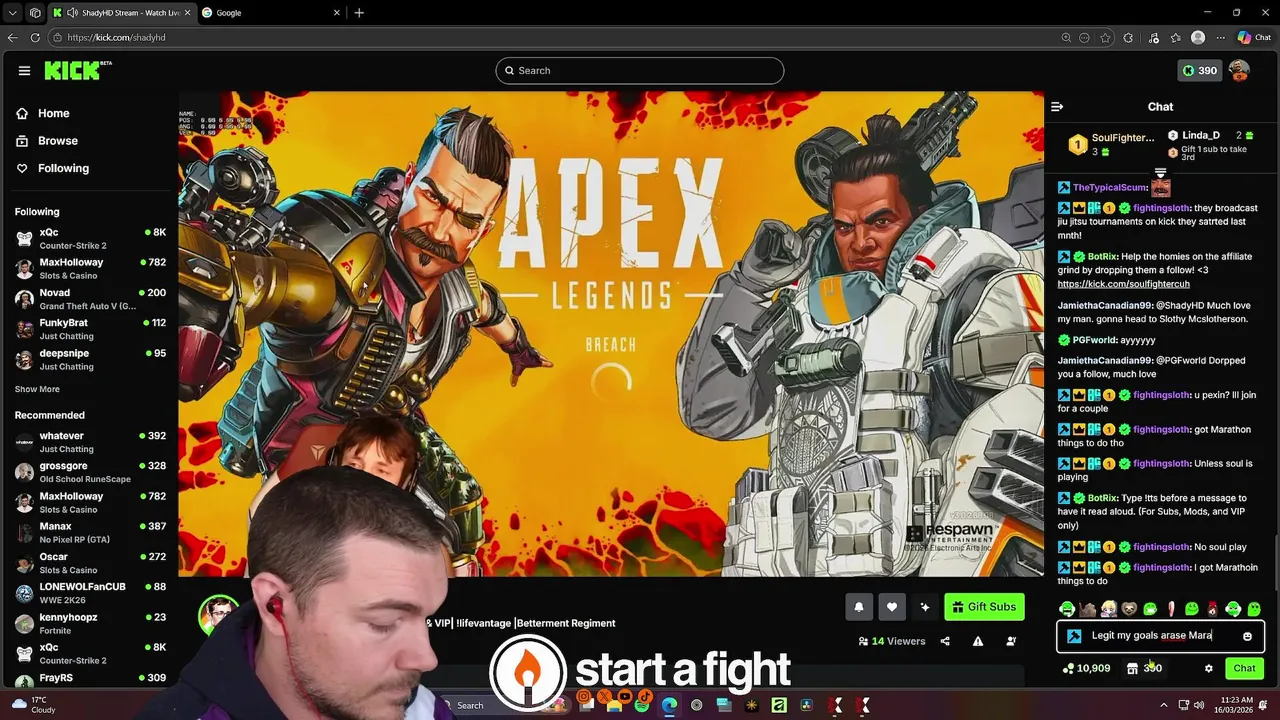Open xQc Counter-Strike 2 followed channel
This screenshot has width=1280, height=720.
90,238
